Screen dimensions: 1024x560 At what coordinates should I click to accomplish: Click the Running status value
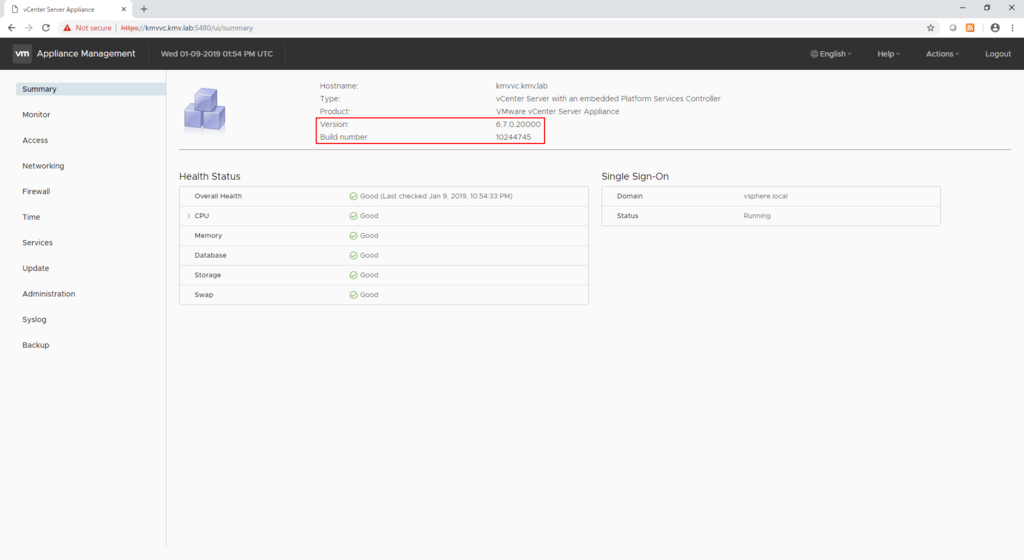click(x=757, y=215)
